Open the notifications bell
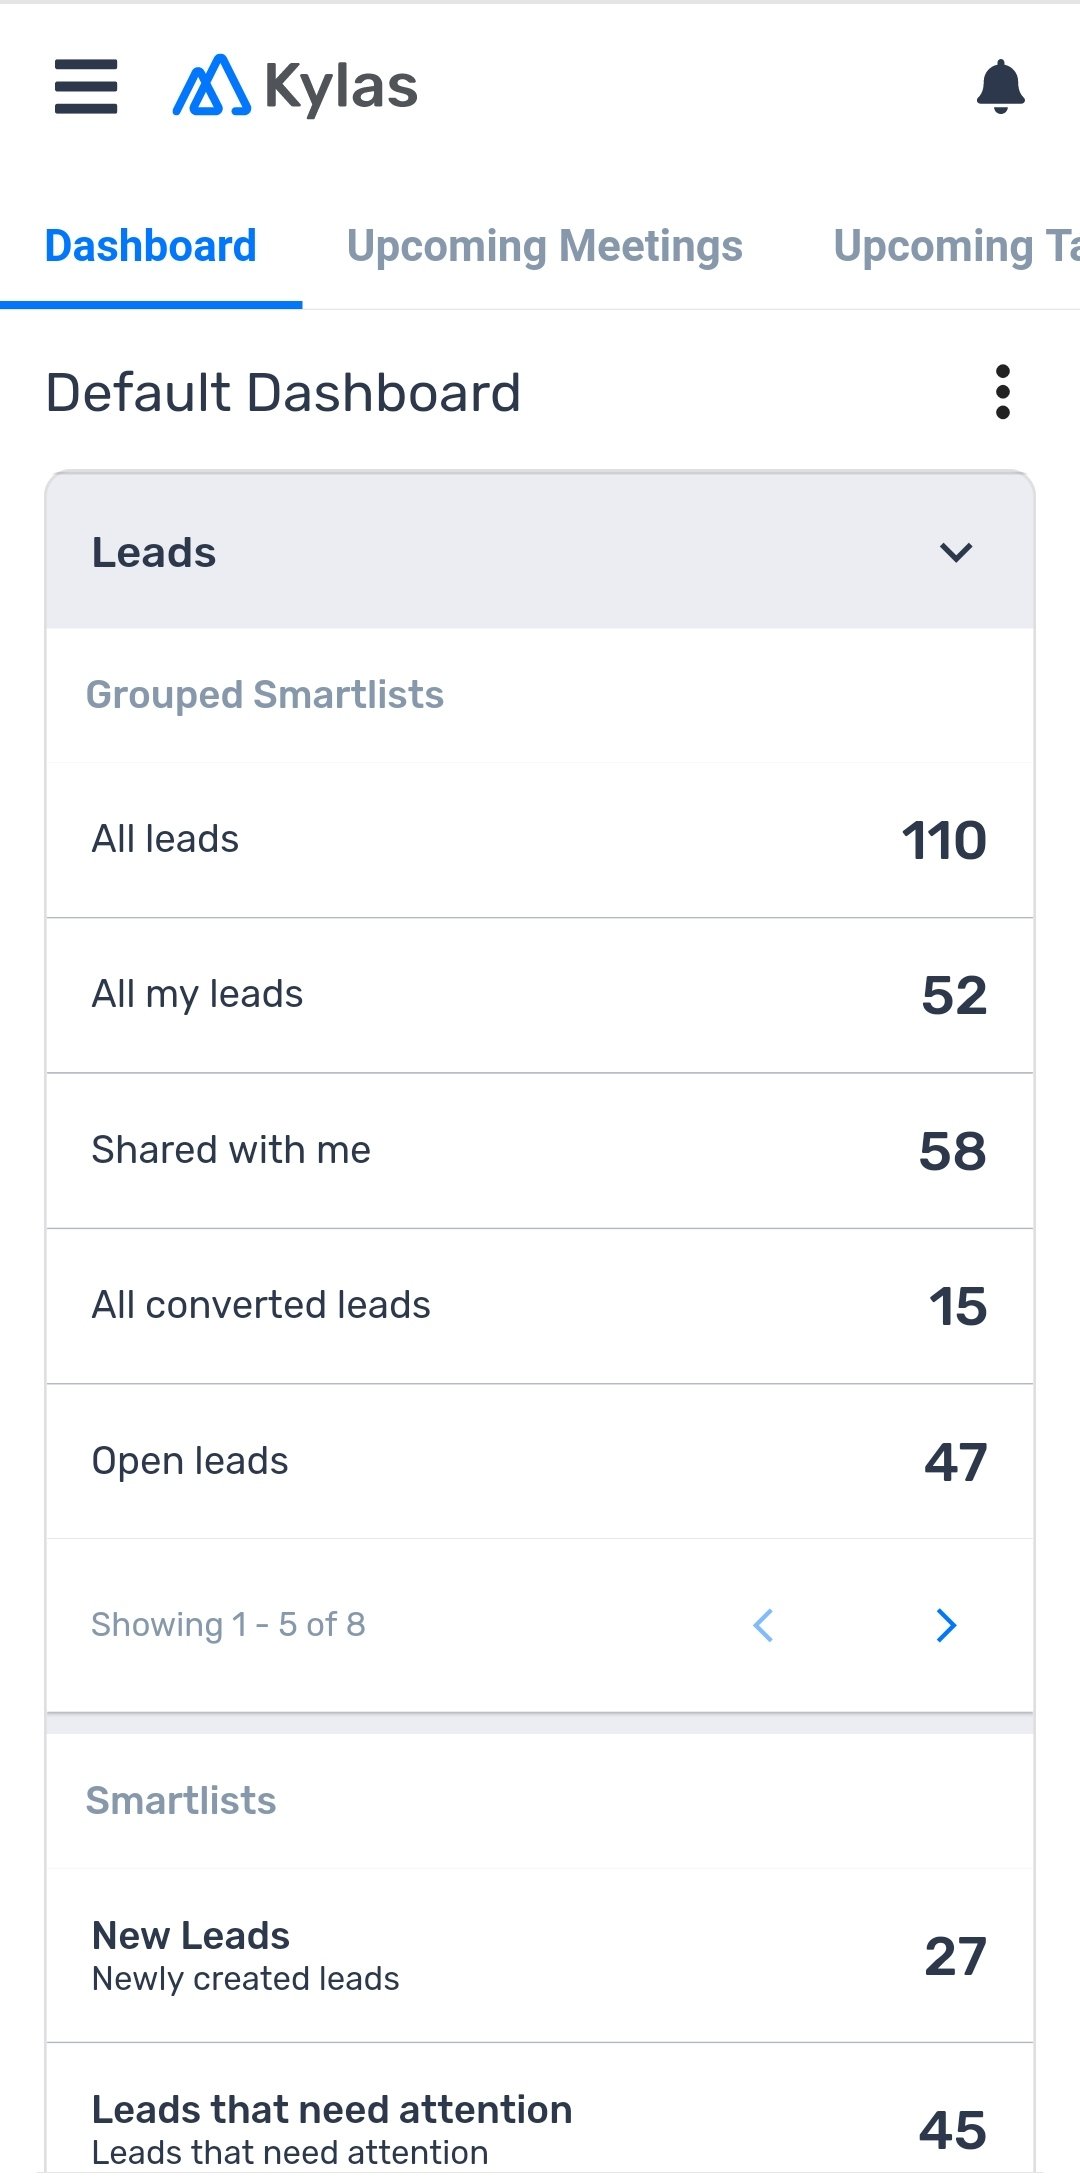This screenshot has width=1080, height=2180. point(1000,86)
